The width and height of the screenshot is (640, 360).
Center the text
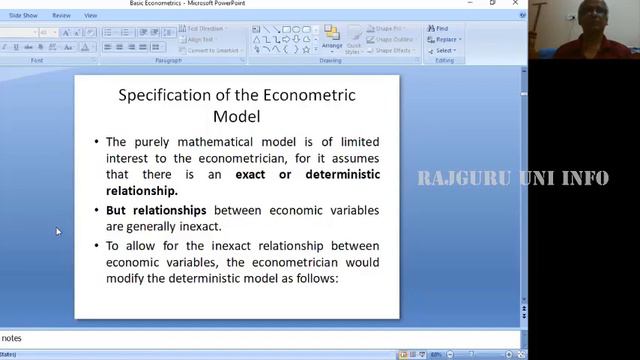(x=120, y=47)
